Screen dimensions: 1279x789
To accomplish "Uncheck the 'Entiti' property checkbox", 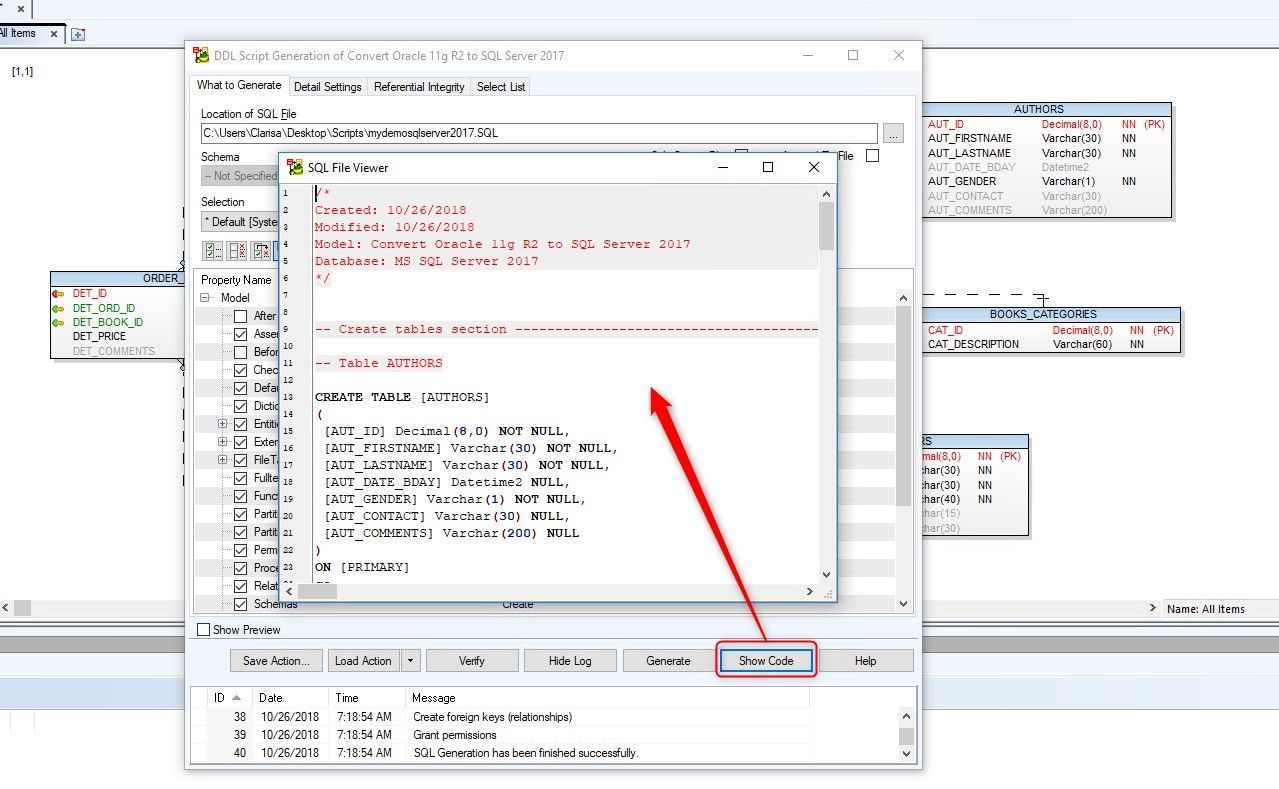I will [x=240, y=424].
